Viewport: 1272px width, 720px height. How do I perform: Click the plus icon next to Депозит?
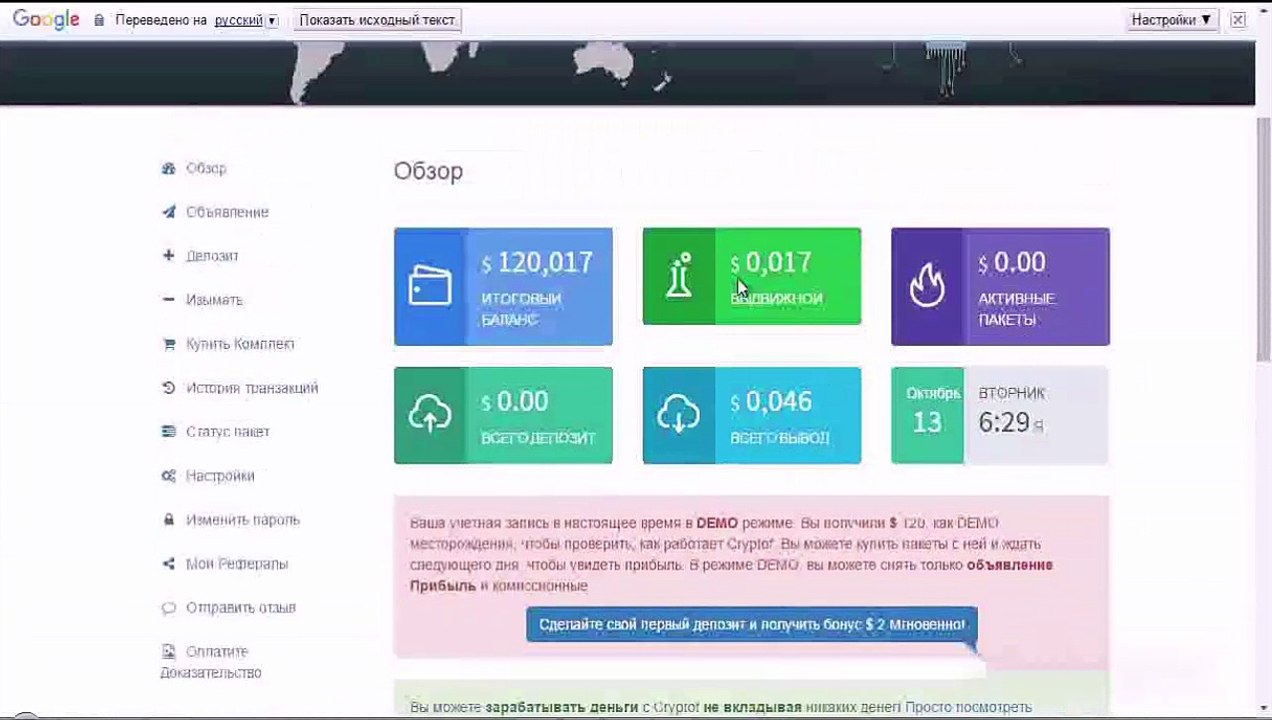[x=168, y=256]
